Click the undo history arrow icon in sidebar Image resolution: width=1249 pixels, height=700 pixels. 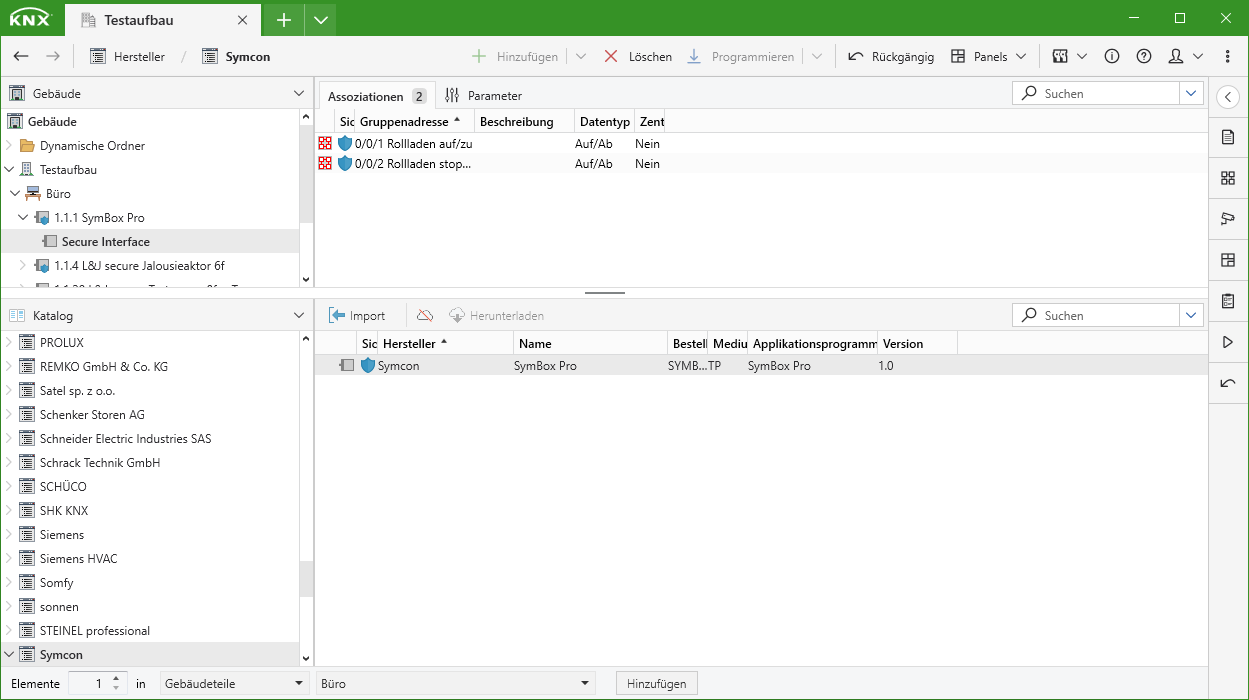(1228, 383)
